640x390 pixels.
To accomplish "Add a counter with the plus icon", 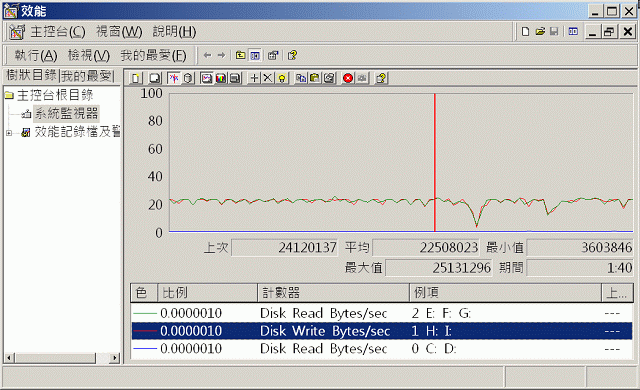I will 254,78.
